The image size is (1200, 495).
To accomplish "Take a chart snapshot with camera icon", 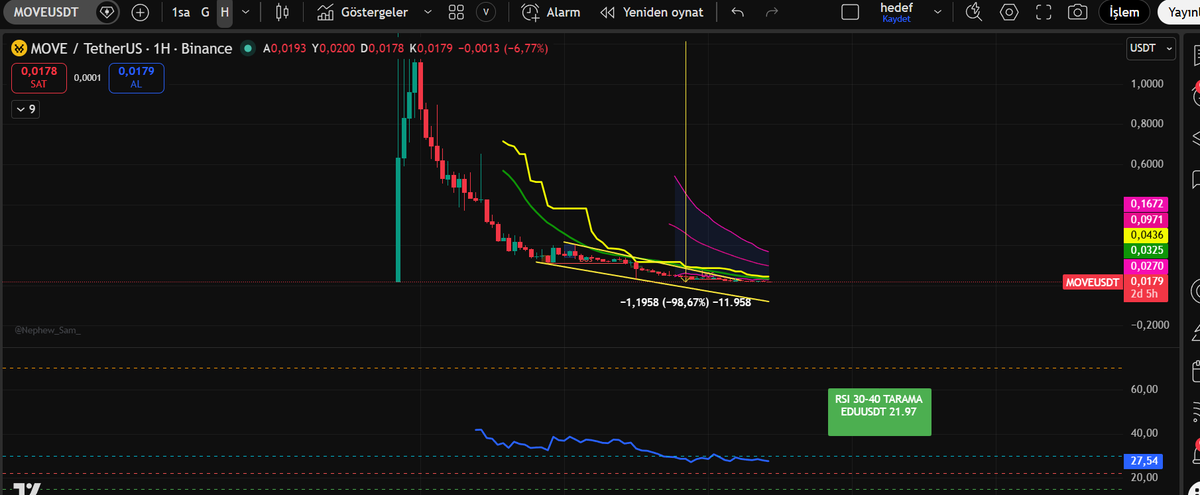I will pos(1077,13).
